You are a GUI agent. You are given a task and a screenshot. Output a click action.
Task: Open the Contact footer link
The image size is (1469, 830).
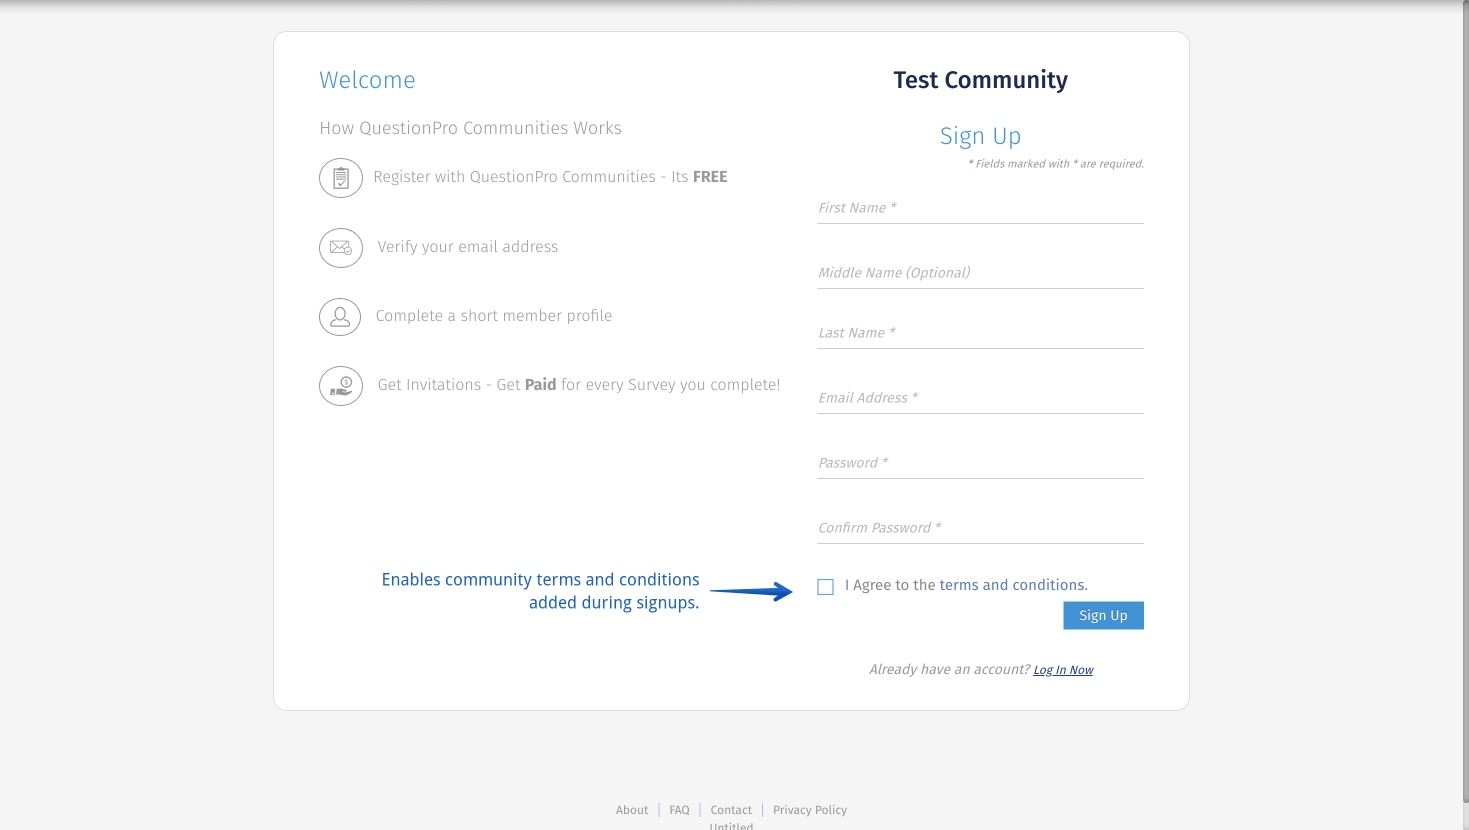731,810
